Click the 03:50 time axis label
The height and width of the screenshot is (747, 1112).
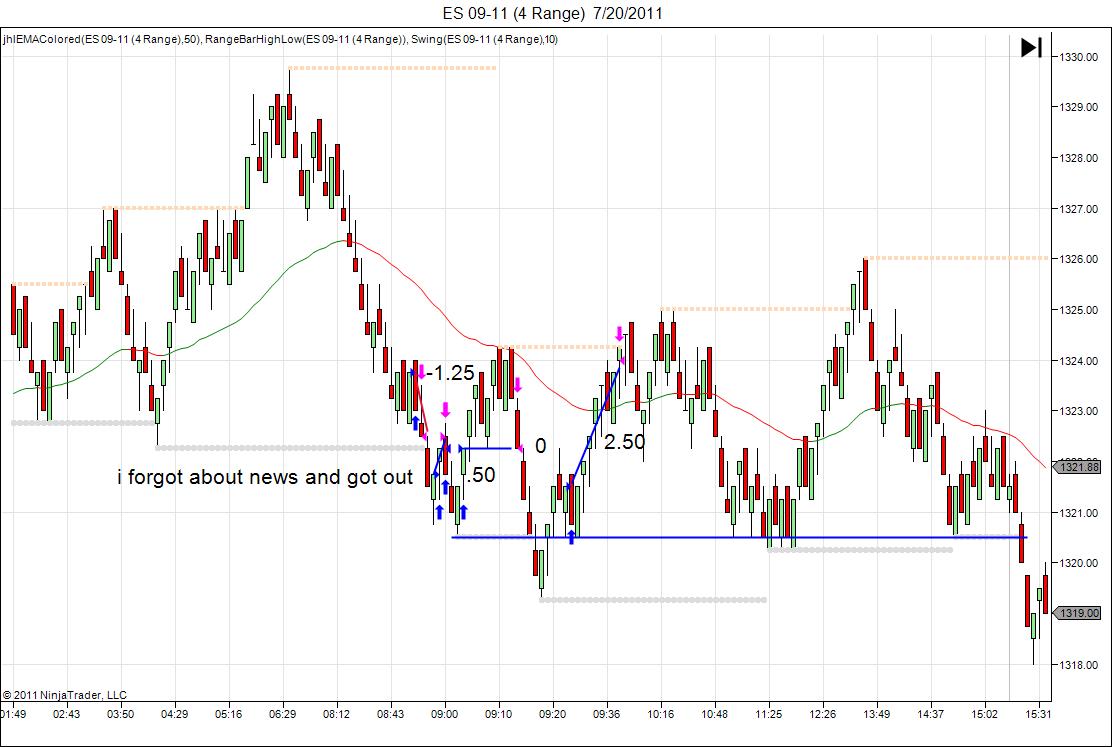[120, 714]
